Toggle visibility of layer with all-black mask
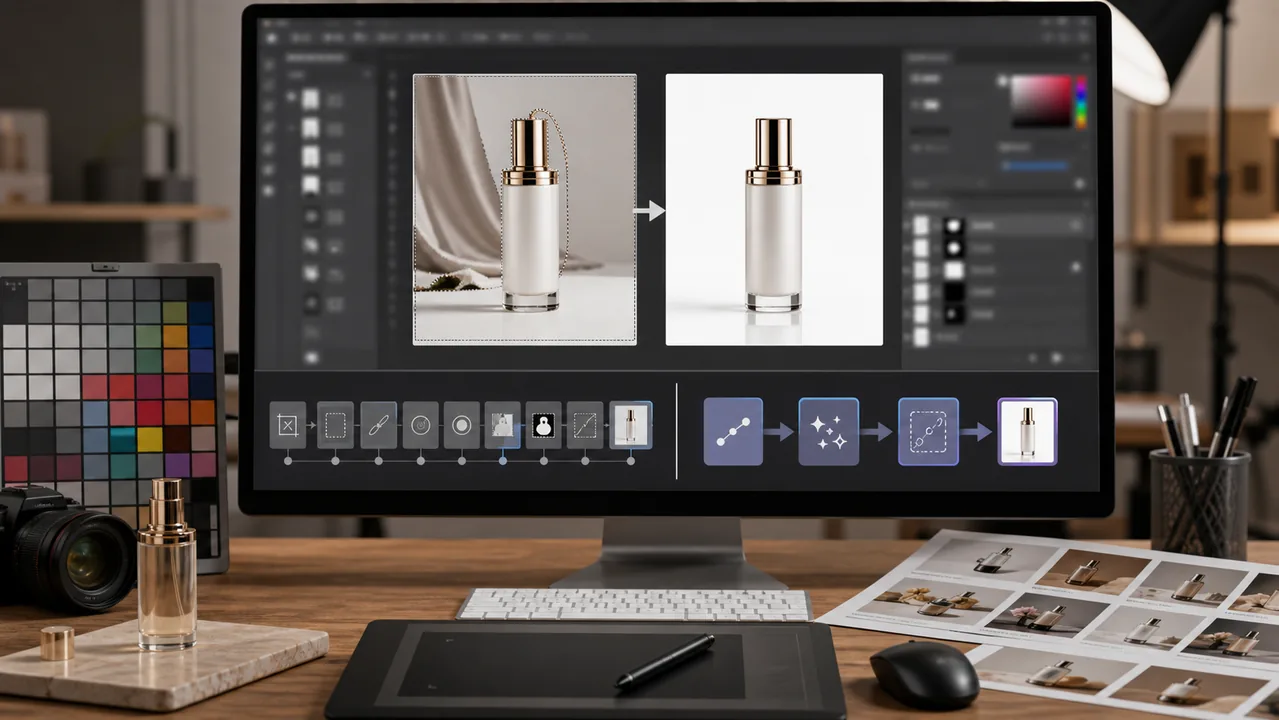Screen dimensions: 1279x720 pos(907,292)
